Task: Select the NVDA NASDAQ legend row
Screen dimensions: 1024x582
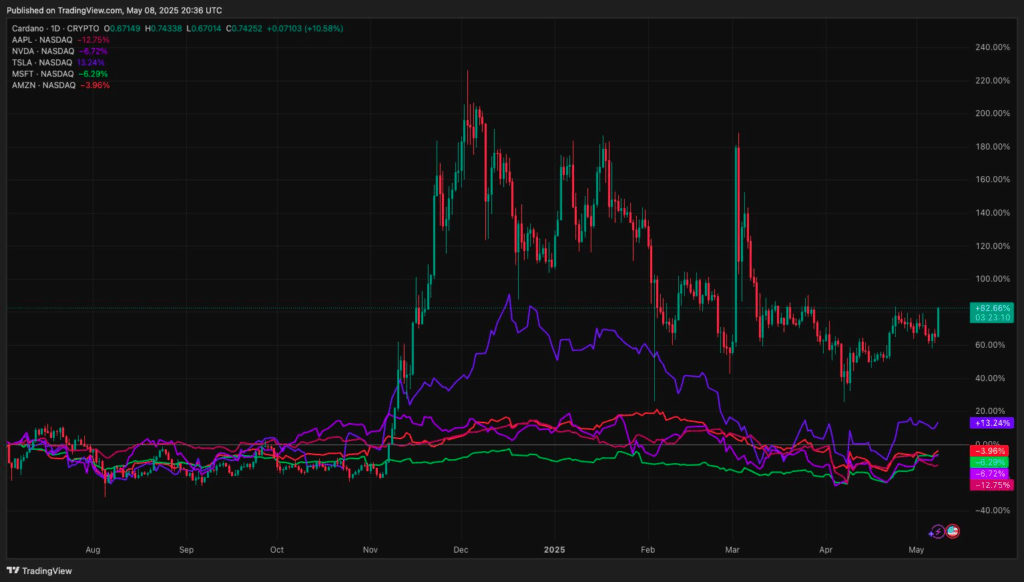Action: tap(59, 51)
